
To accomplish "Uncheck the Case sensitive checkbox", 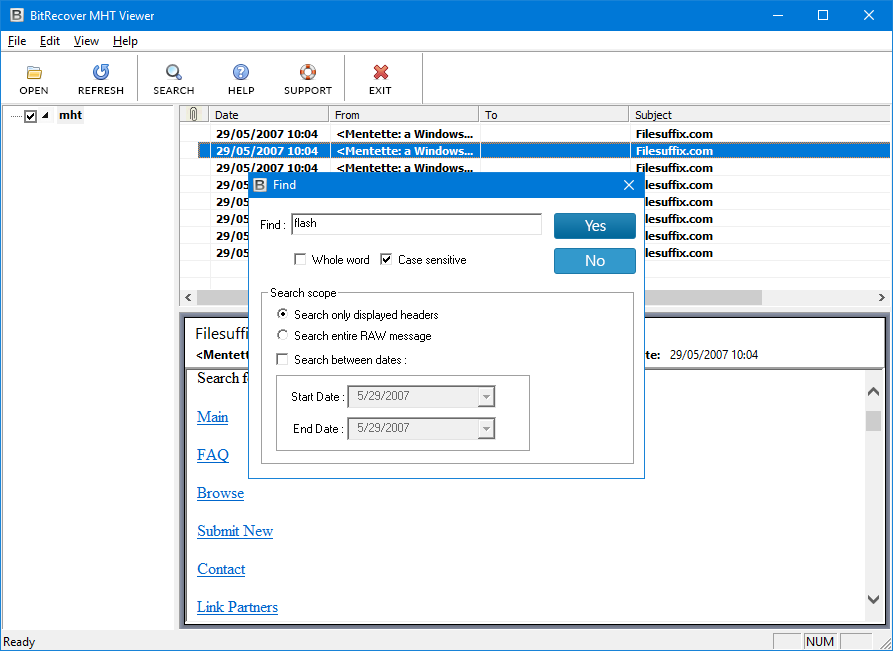I will (x=386, y=260).
